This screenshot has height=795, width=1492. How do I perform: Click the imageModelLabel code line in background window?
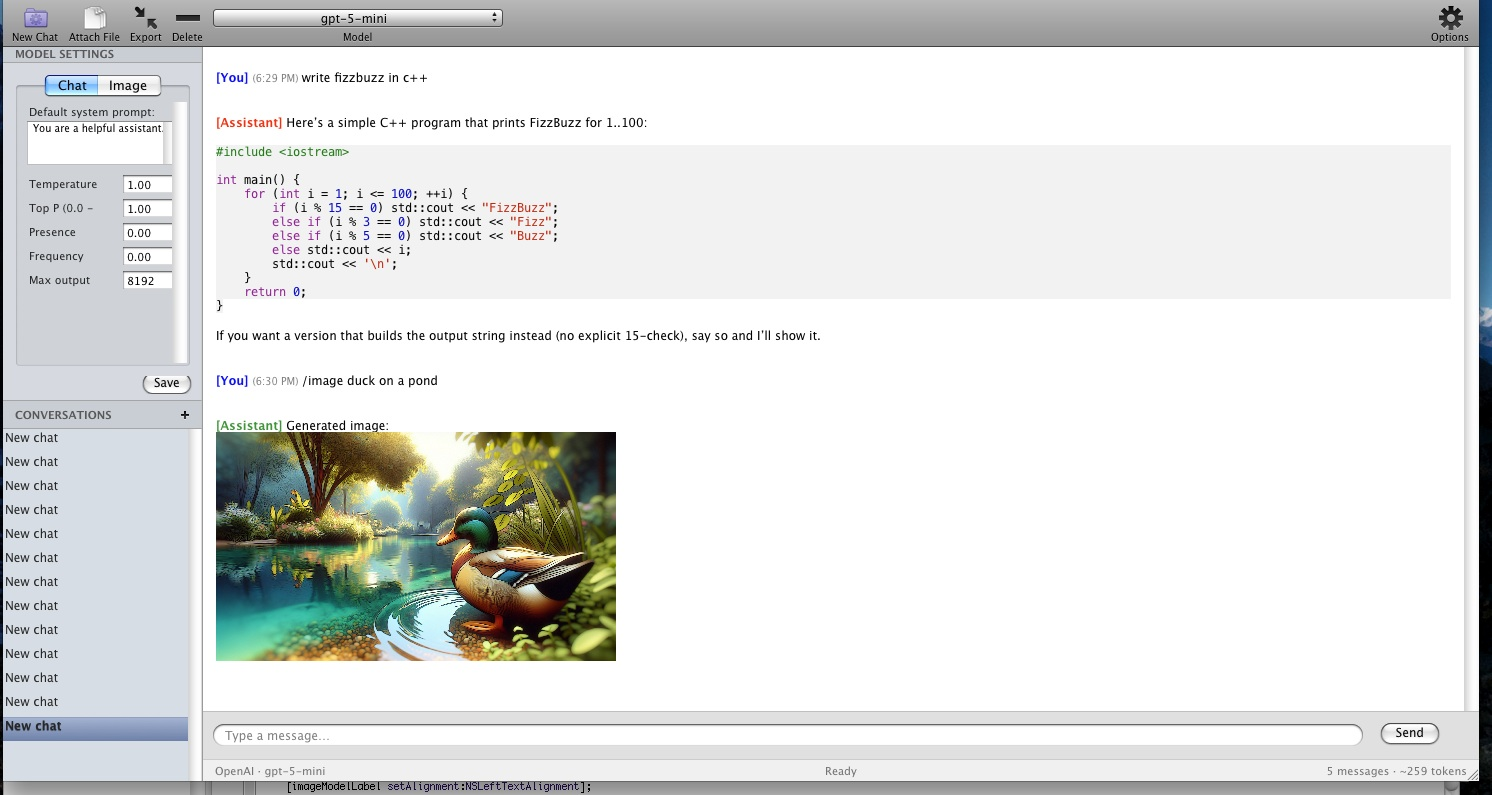click(x=439, y=787)
